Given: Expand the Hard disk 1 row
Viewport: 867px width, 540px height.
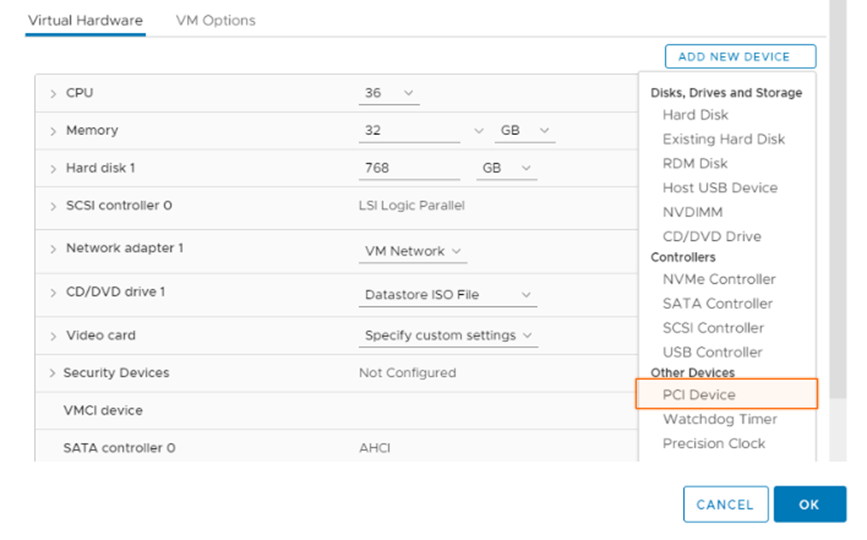Looking at the screenshot, I should (x=53, y=169).
